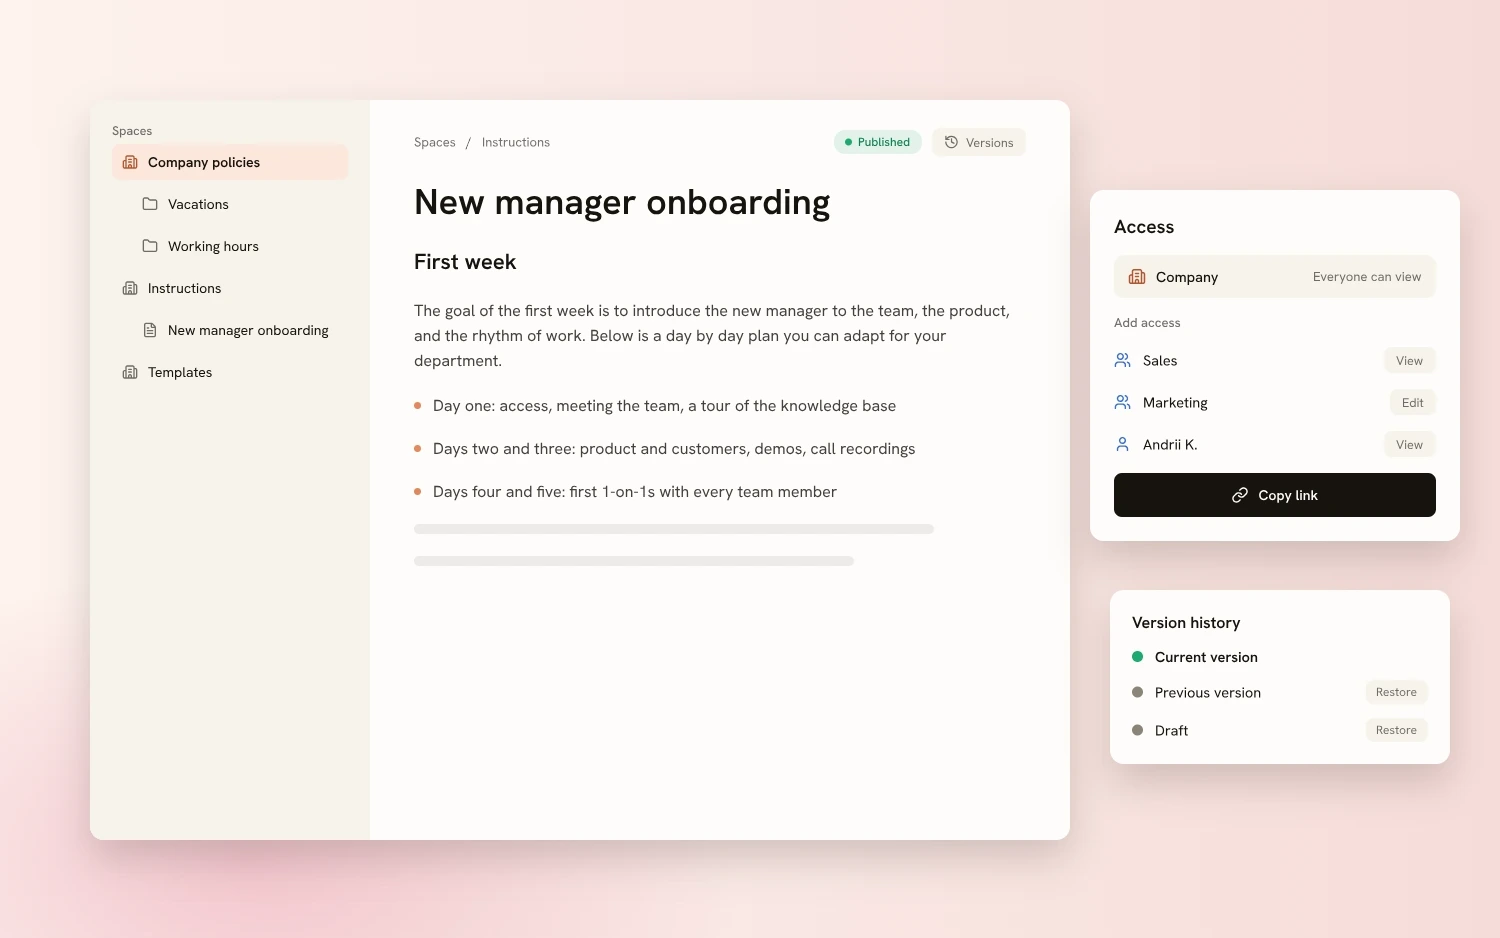The height and width of the screenshot is (938, 1500).
Task: Click the green Current version dot
Action: pos(1137,657)
